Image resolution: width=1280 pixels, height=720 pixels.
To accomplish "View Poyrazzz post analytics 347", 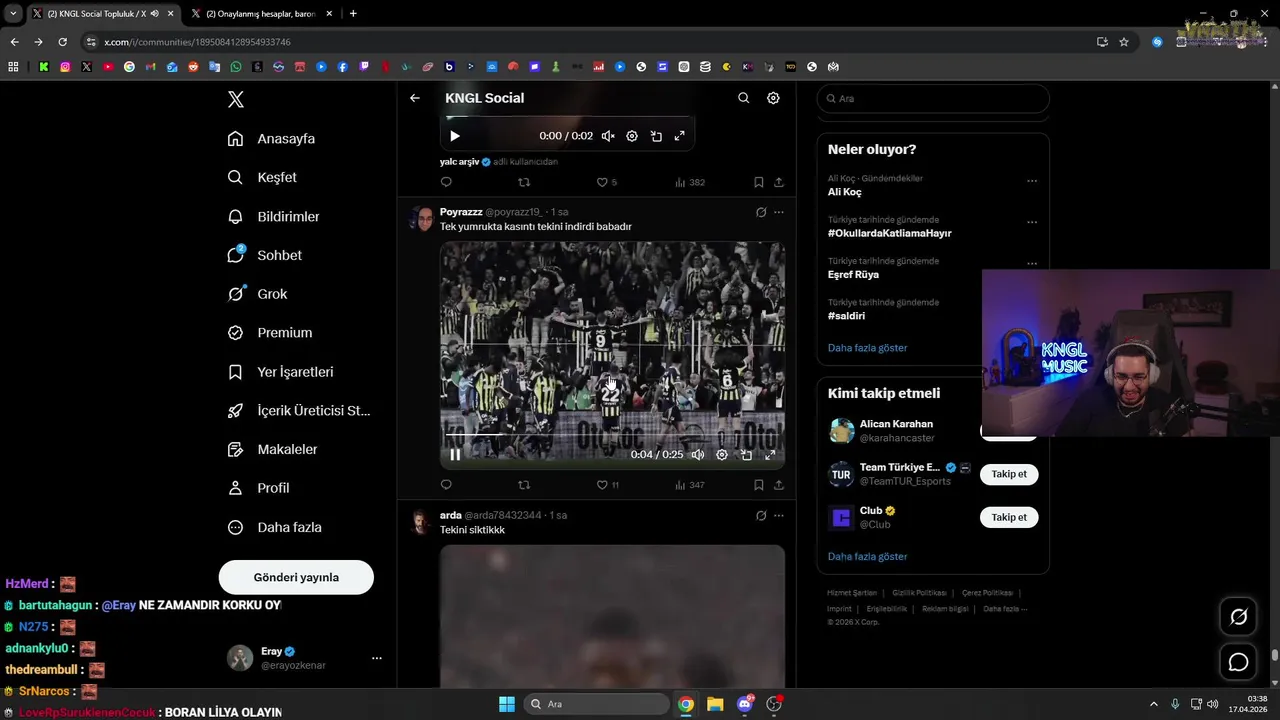I will coord(690,485).
